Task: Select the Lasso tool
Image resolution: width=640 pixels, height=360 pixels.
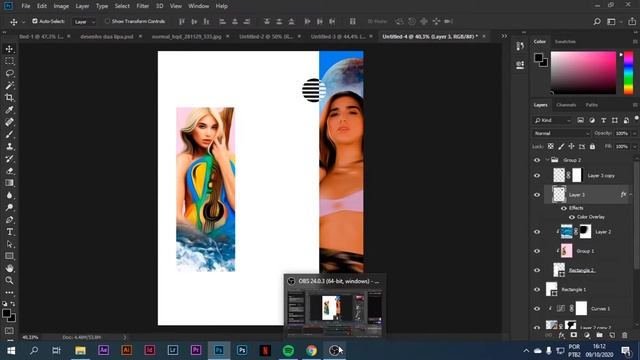Action: point(9,73)
